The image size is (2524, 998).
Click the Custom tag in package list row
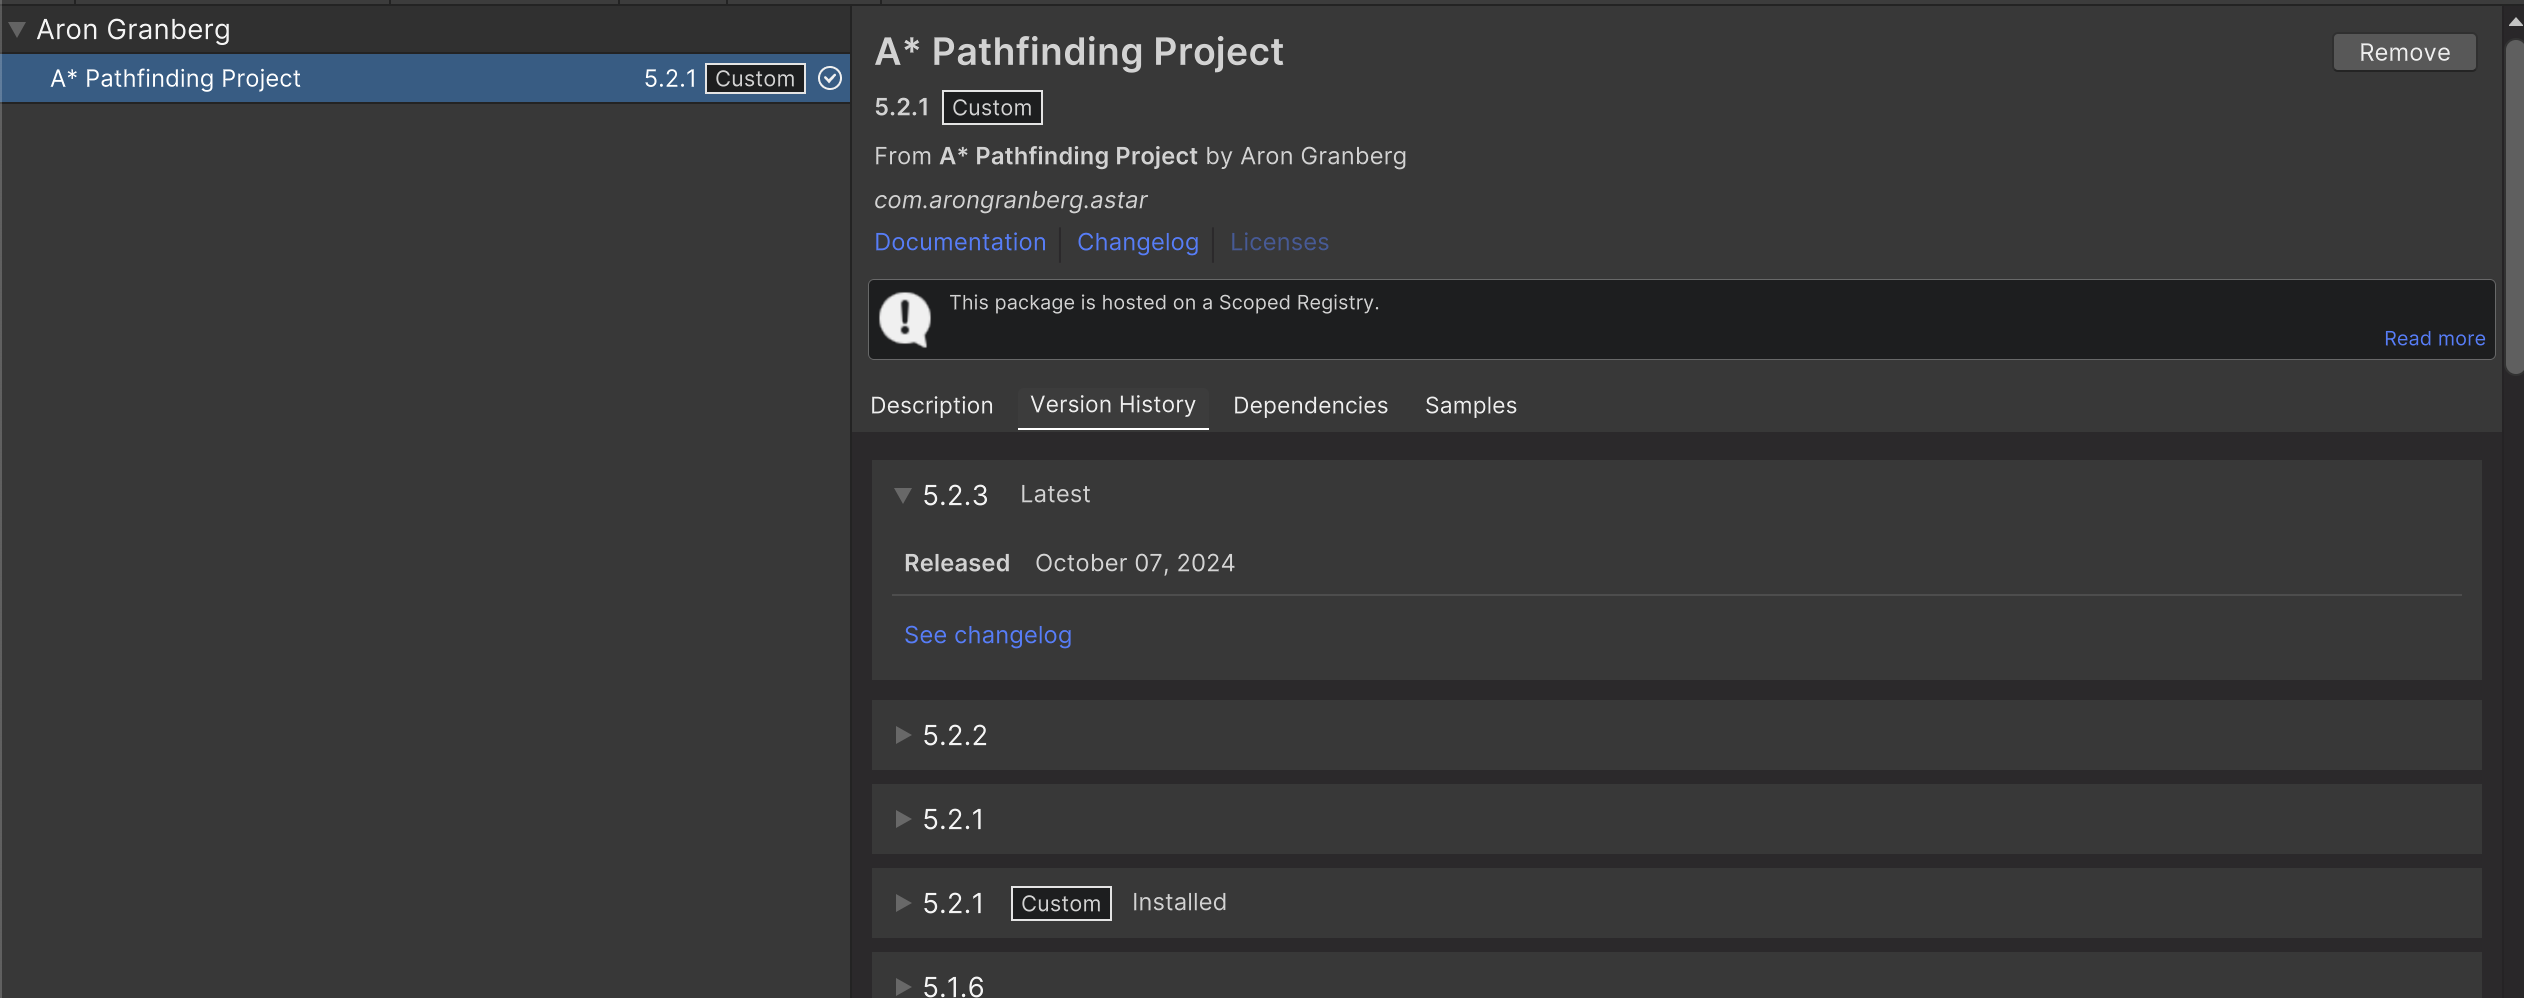[755, 78]
